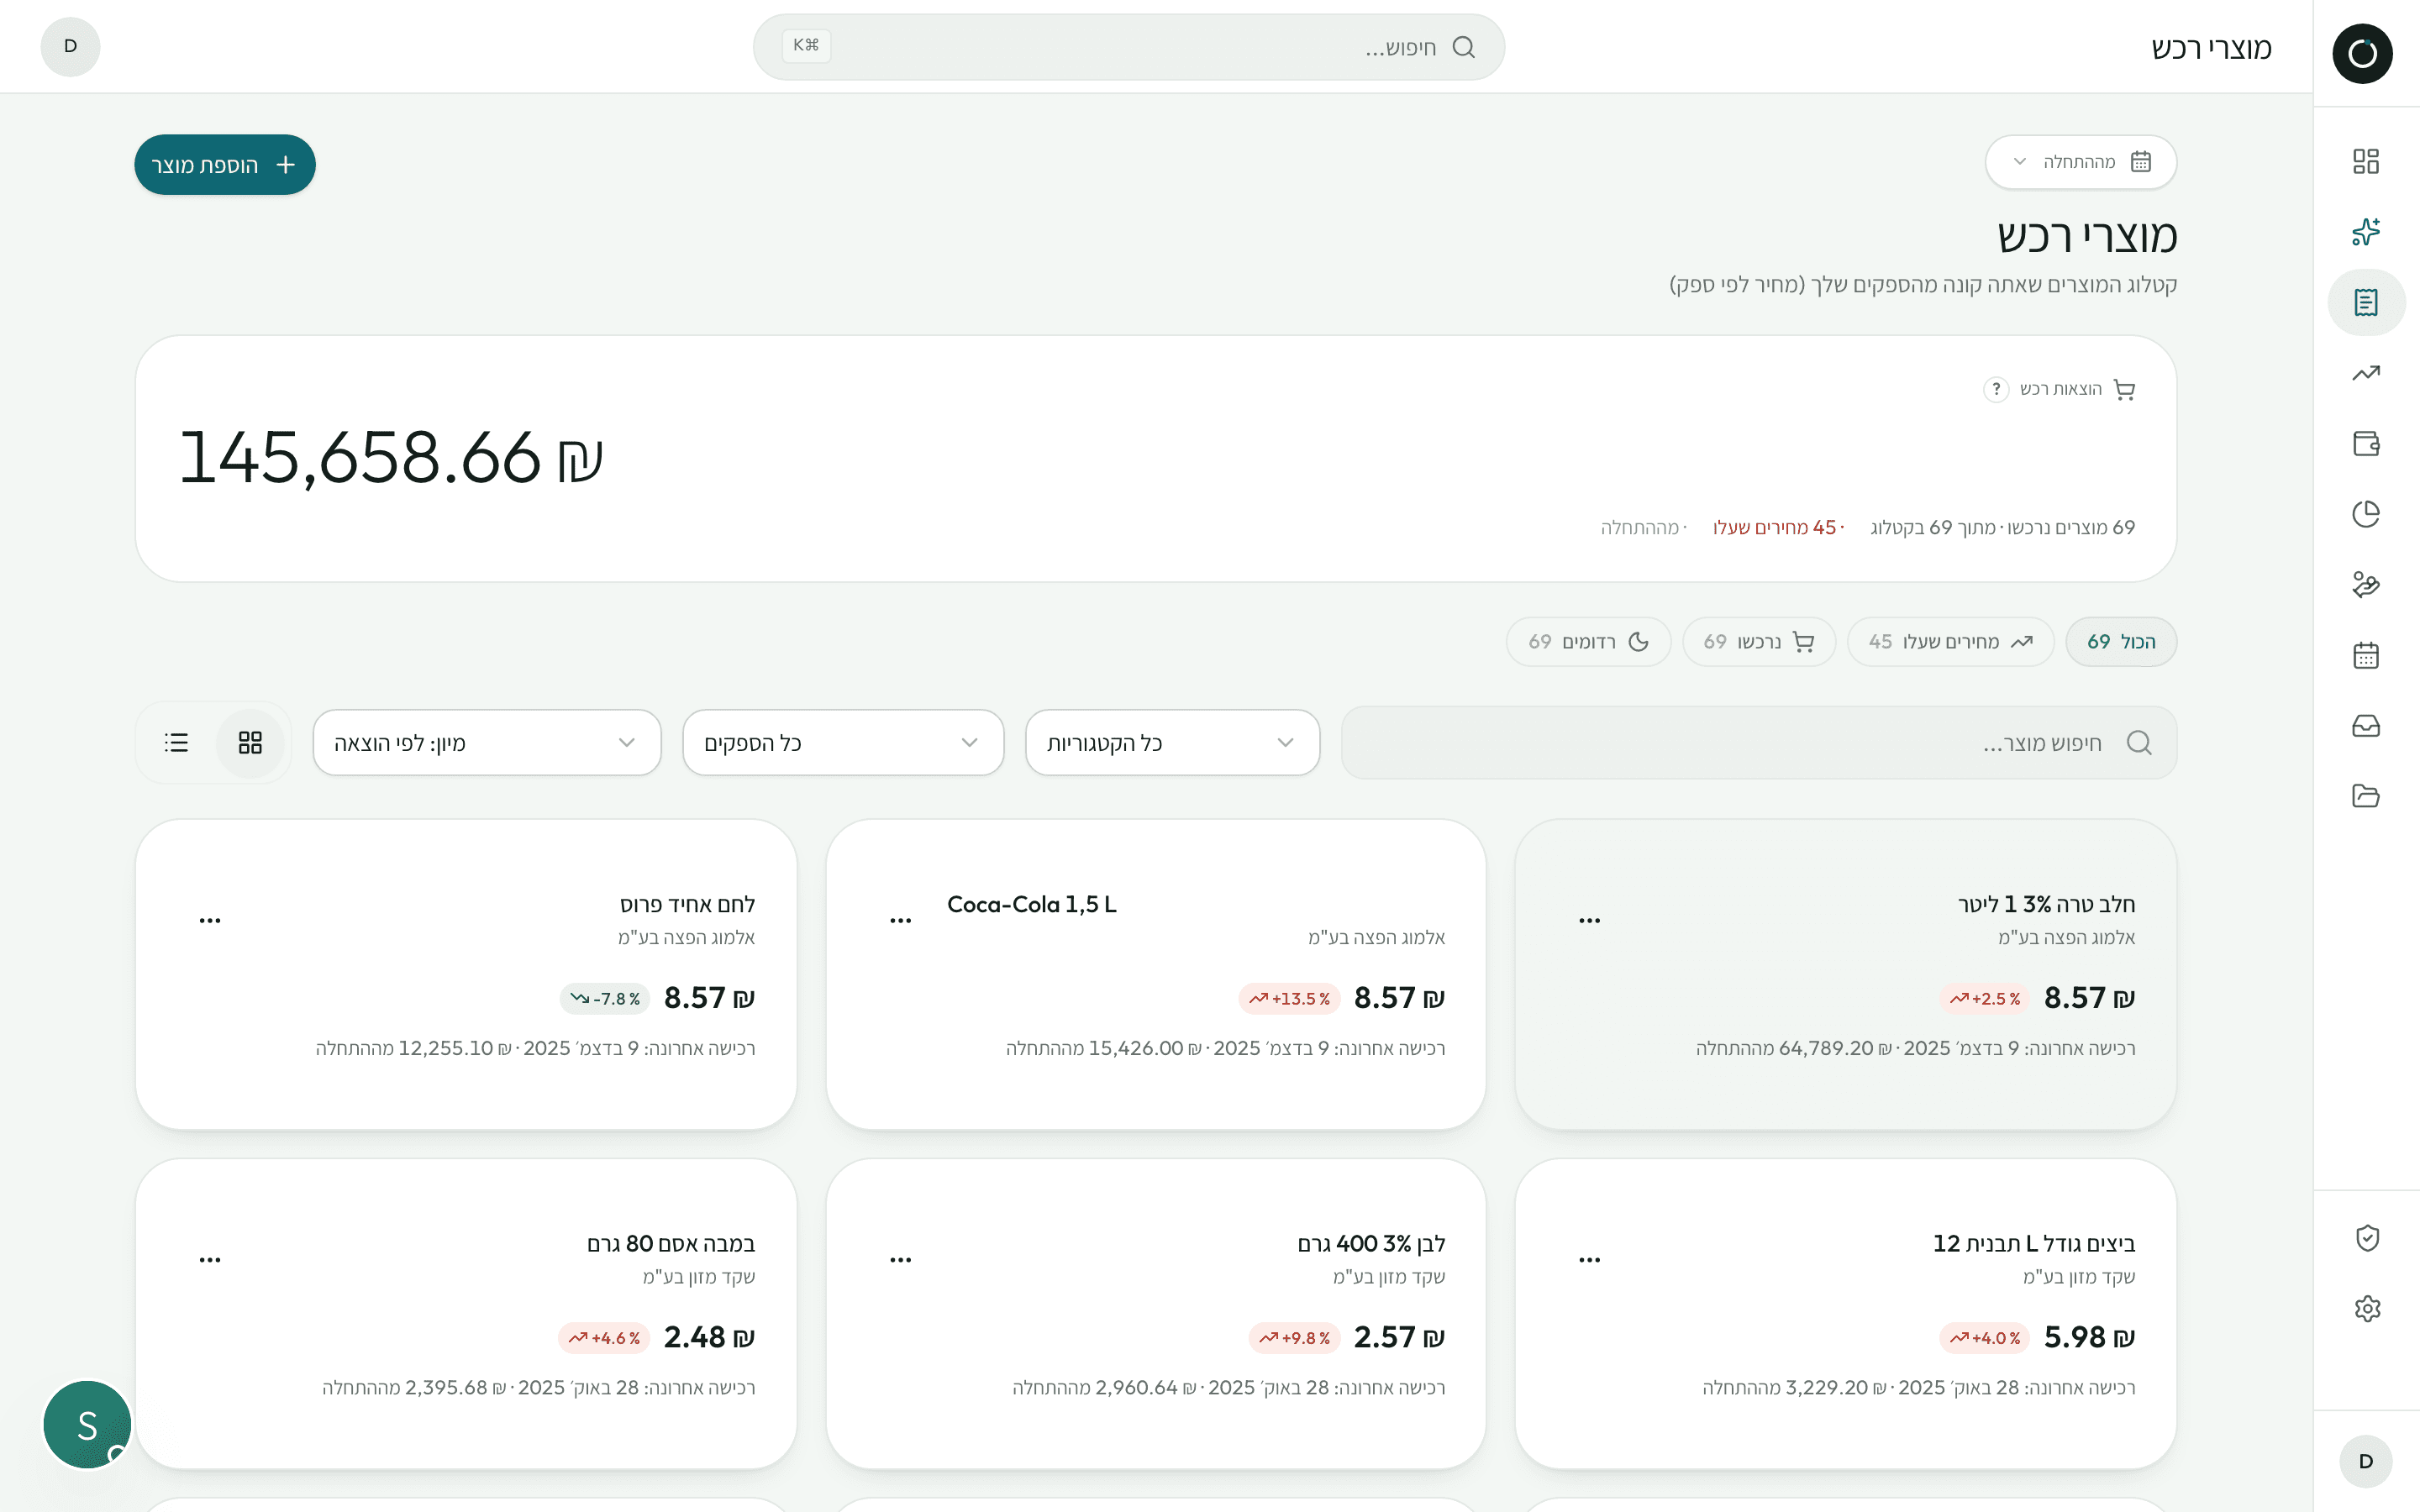Click the לחם אחיד פרוס product title
2420x1512 pixels.
[688, 904]
